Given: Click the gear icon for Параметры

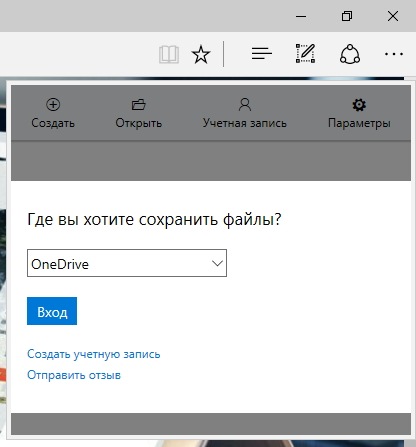Looking at the screenshot, I should point(359,105).
